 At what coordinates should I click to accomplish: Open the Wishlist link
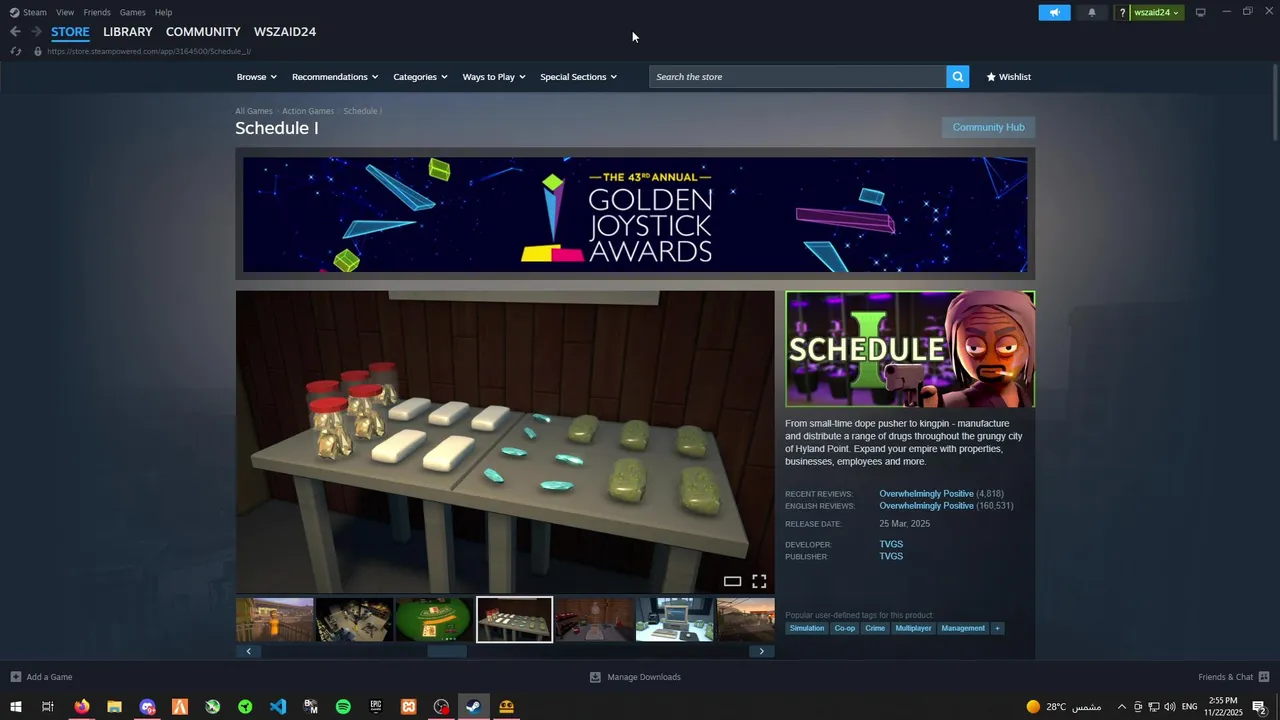coord(1008,77)
